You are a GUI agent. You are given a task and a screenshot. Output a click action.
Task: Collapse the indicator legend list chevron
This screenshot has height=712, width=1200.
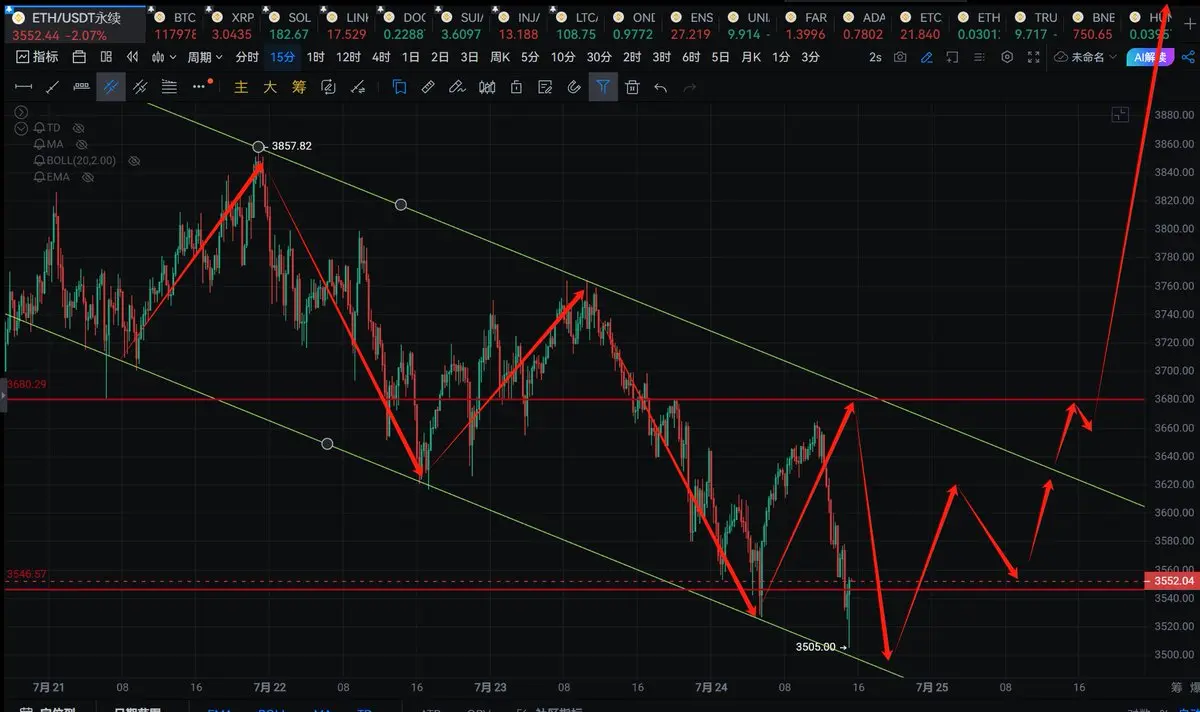(22, 129)
